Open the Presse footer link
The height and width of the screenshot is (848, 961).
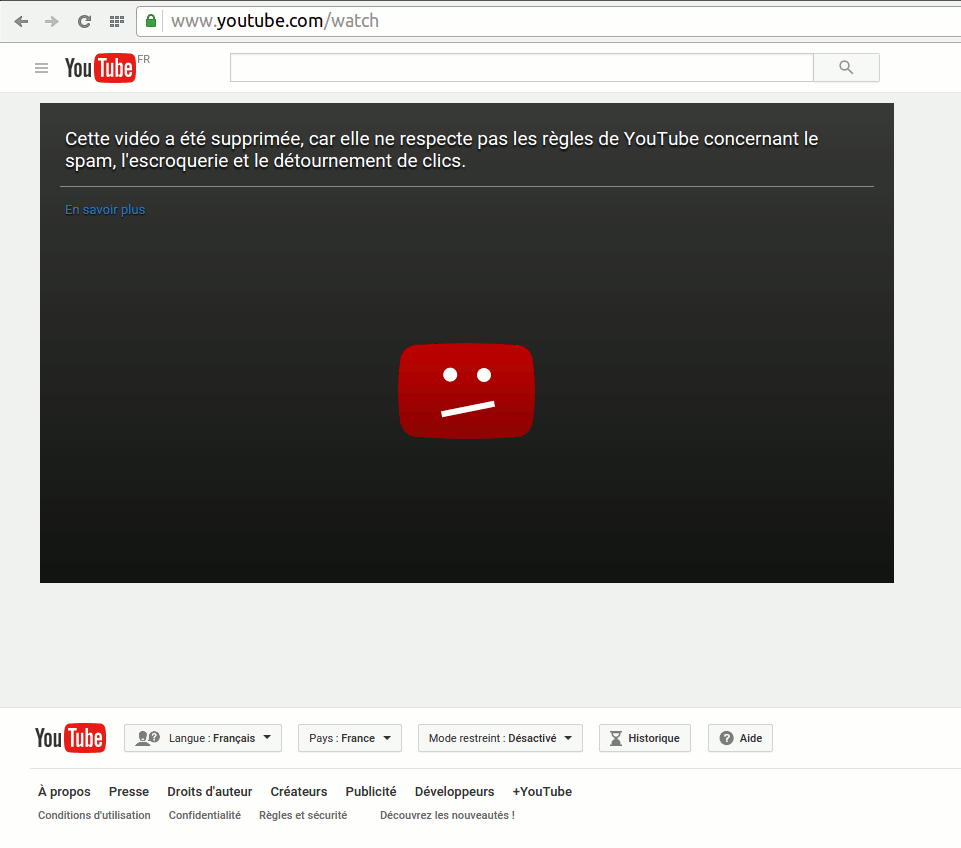point(129,792)
